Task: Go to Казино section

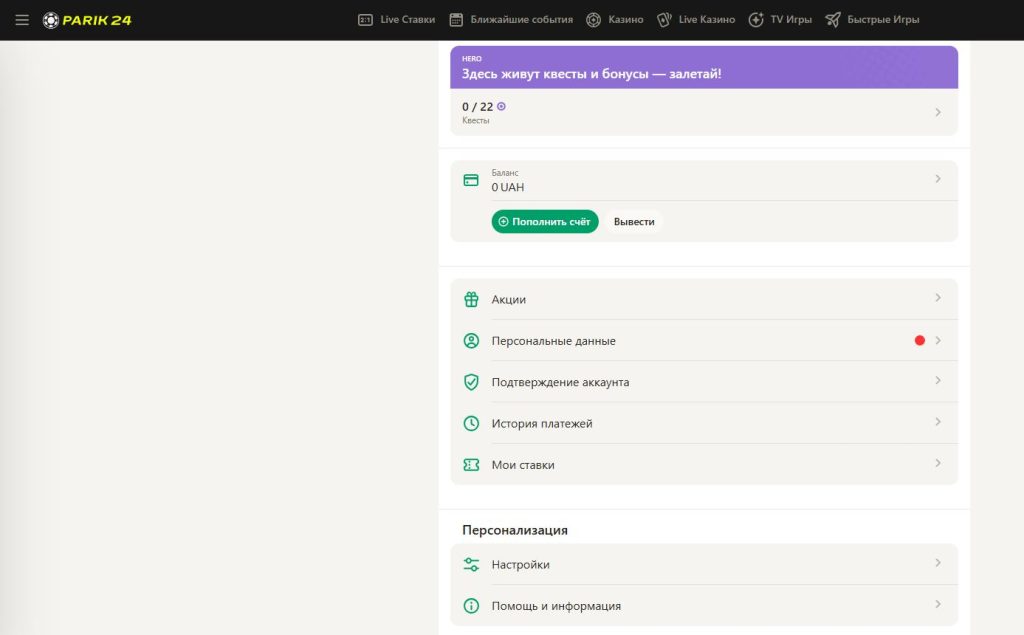Action: [x=615, y=20]
